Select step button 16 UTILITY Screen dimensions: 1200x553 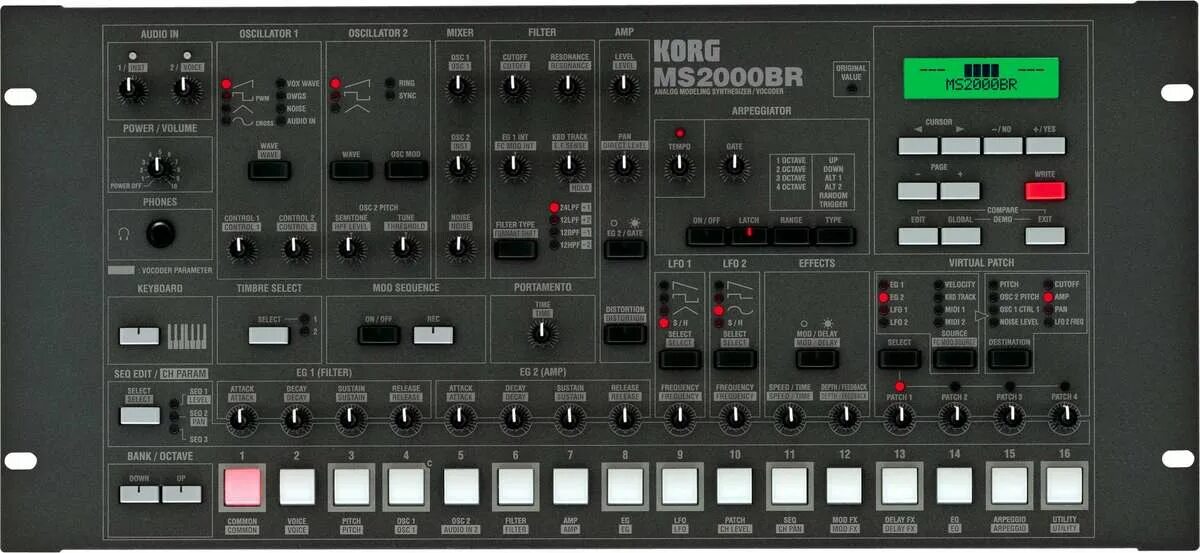coord(1064,487)
